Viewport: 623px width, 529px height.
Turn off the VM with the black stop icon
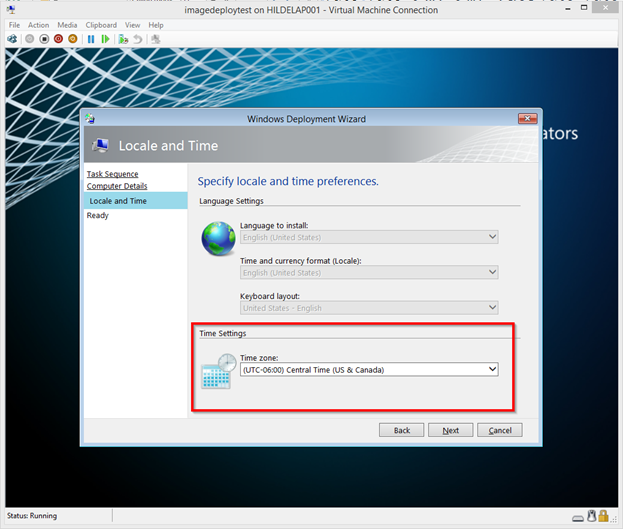tap(44, 39)
